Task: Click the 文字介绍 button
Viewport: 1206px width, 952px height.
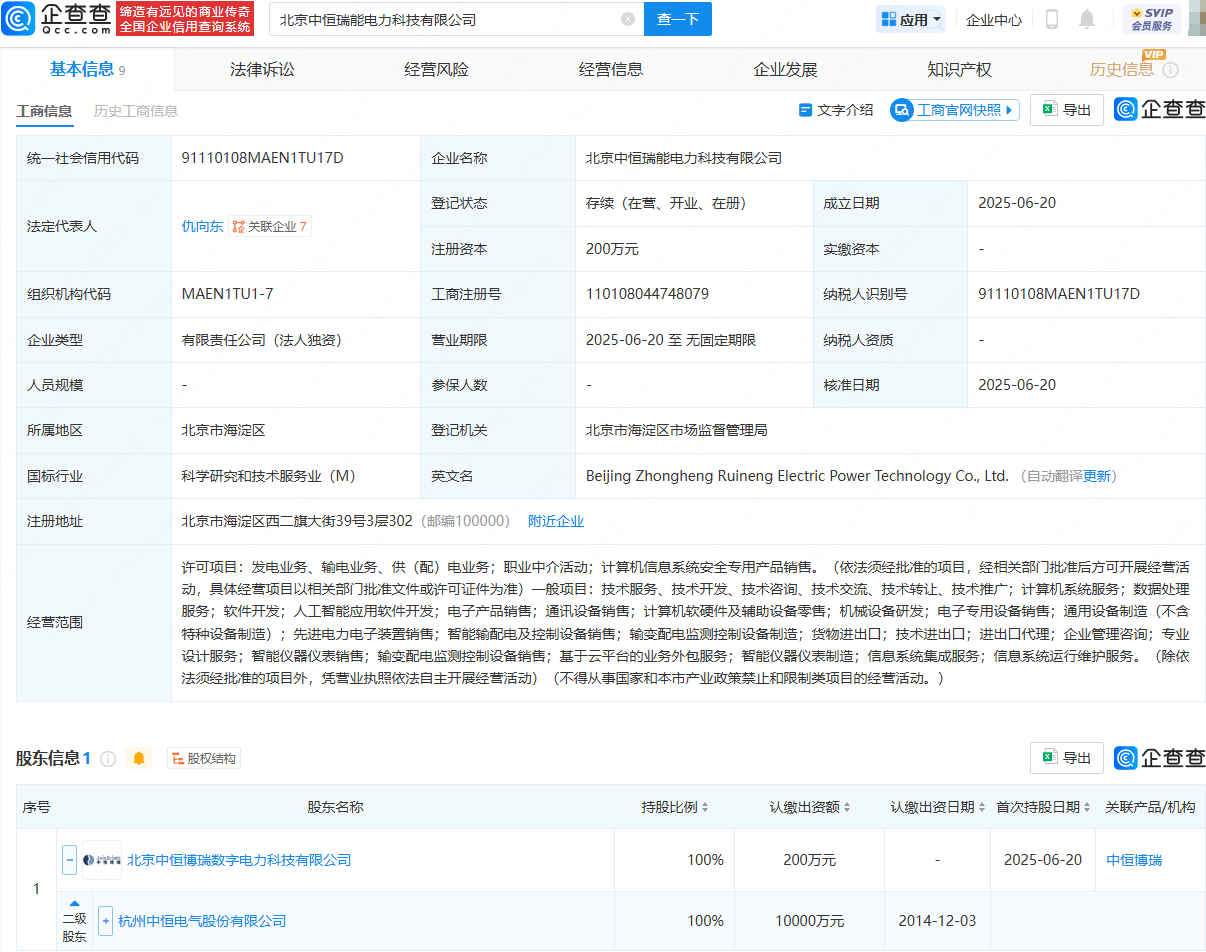Action: coord(836,110)
